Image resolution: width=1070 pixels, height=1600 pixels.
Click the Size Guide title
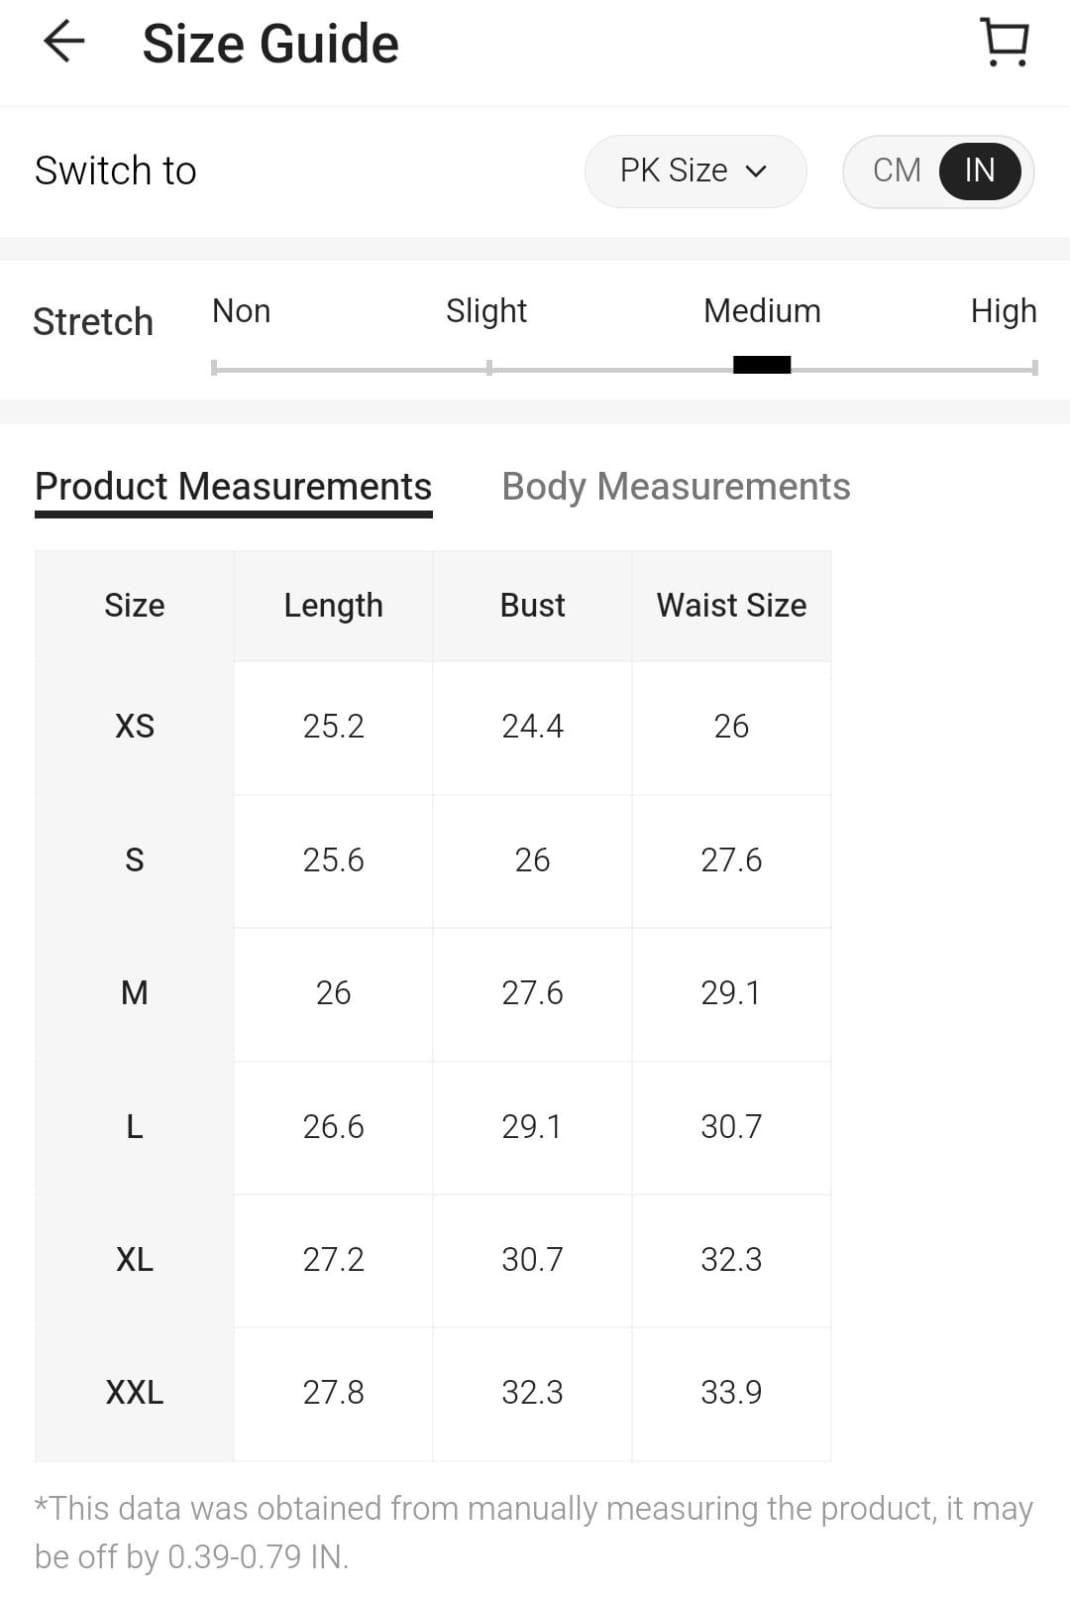270,44
